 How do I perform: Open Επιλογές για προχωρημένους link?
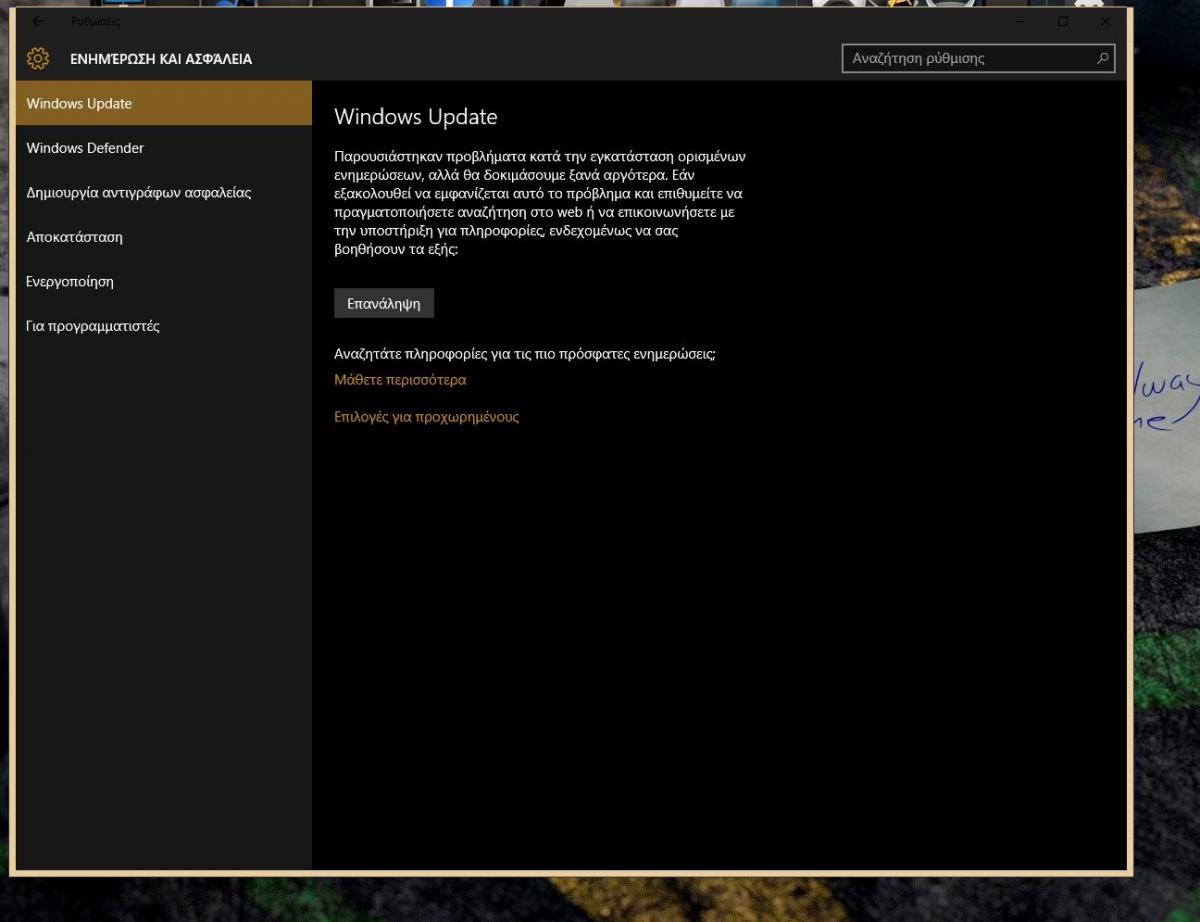pos(426,417)
